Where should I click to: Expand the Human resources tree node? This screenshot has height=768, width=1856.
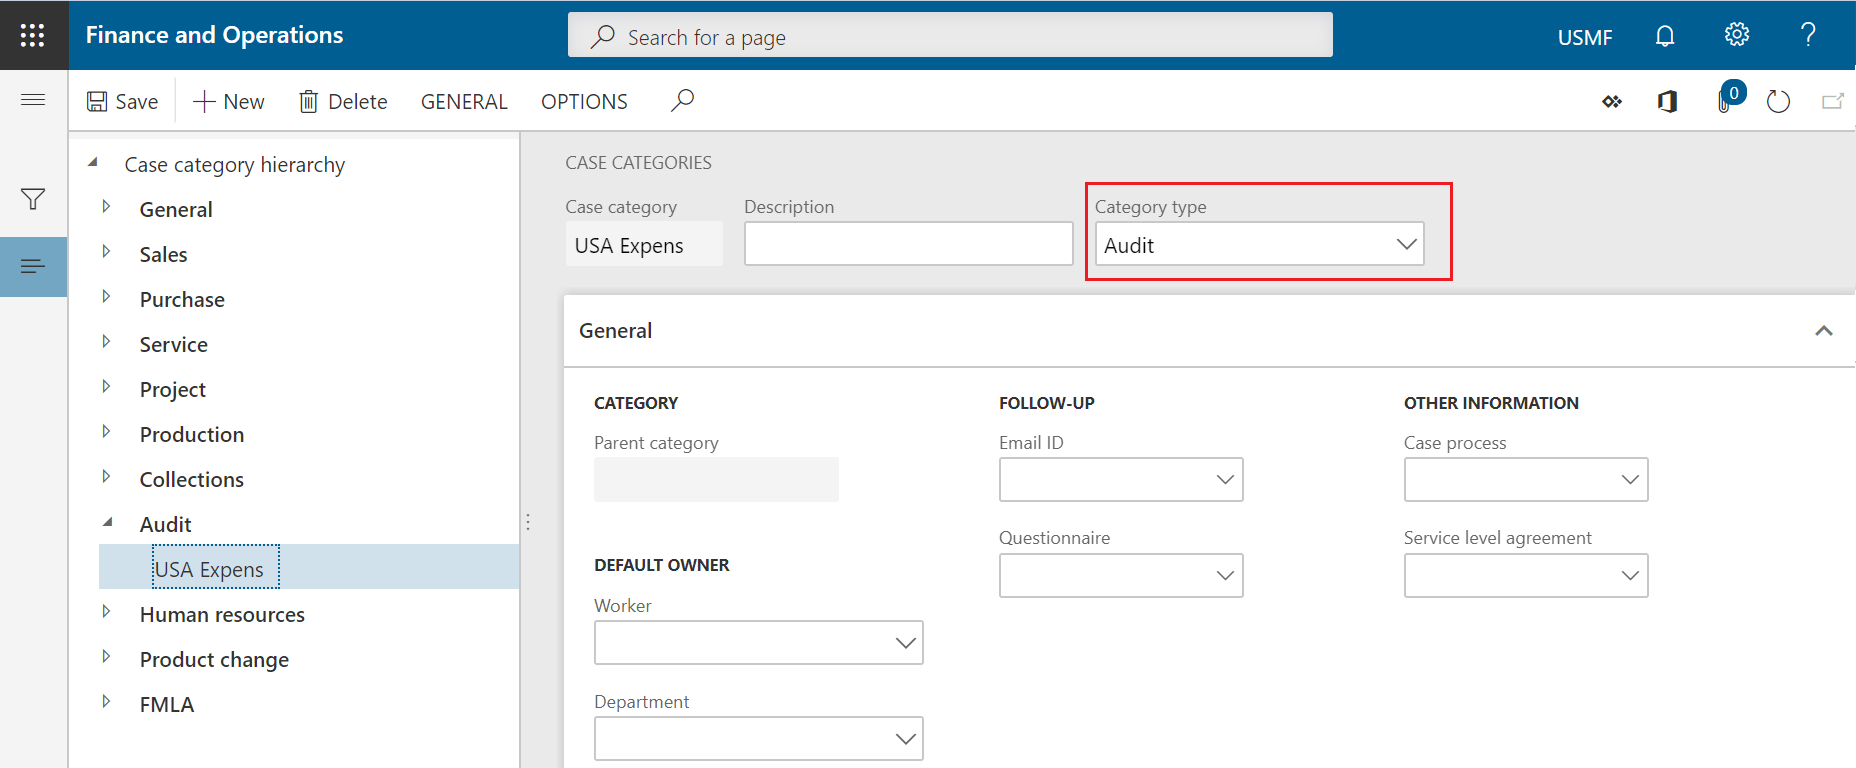(x=106, y=613)
